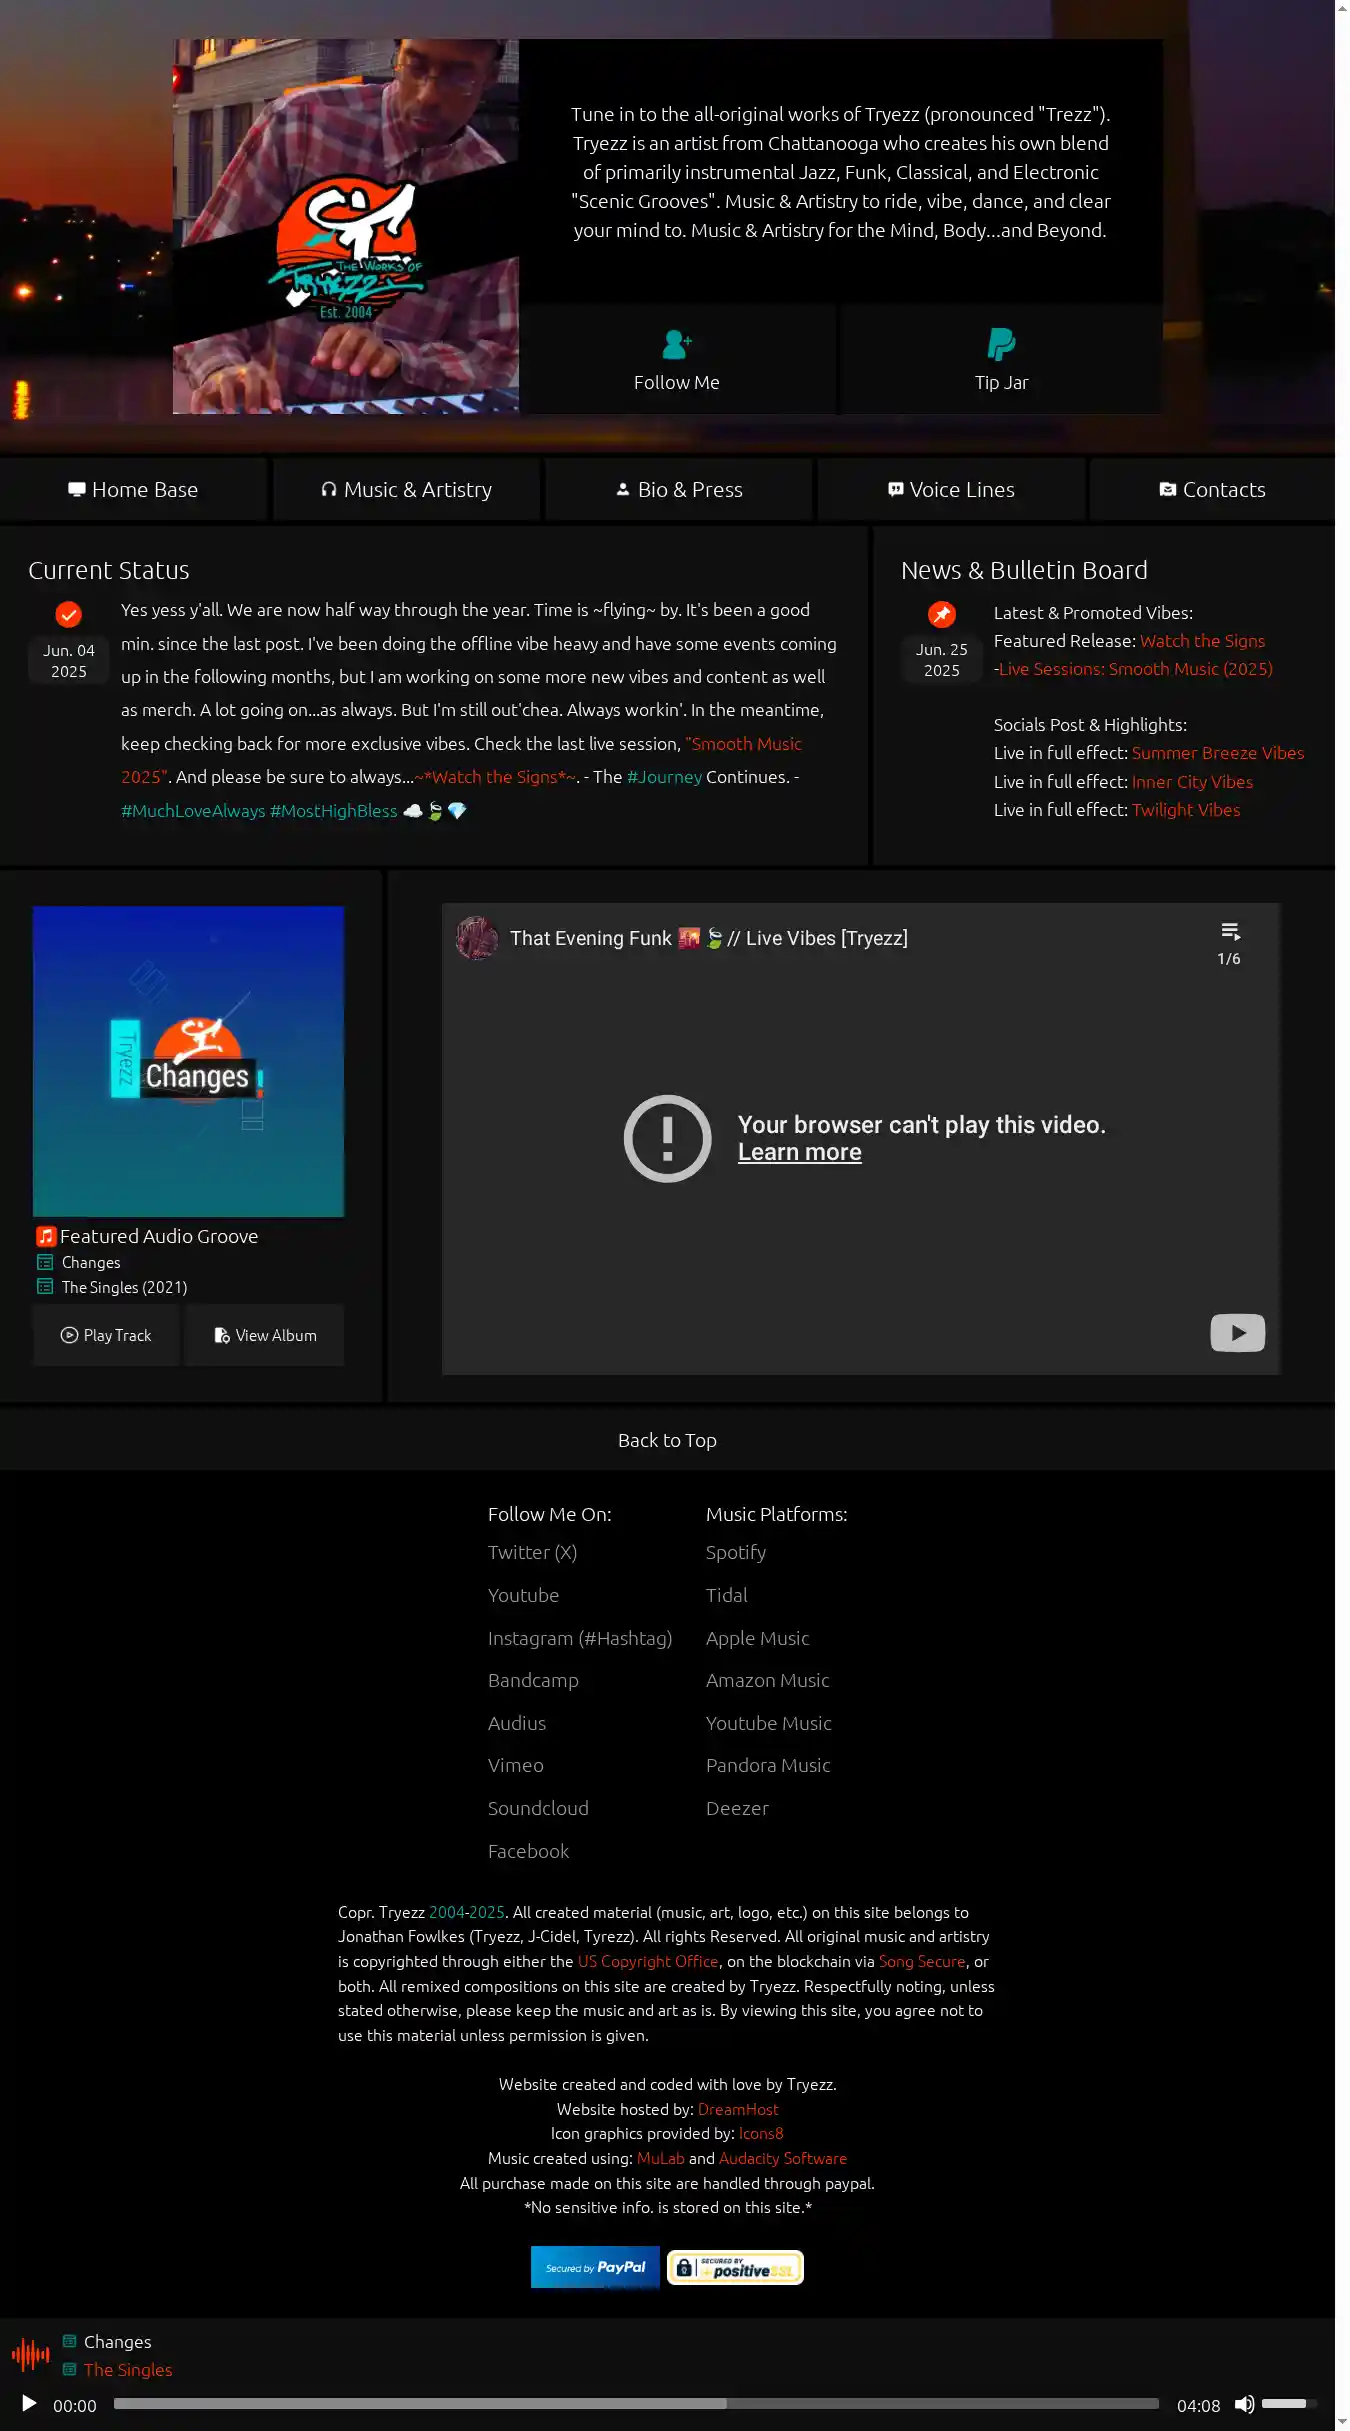Image resolution: width=1350 pixels, height=2431 pixels.
Task: Open the YouTube playlist queue icon
Action: pyautogui.click(x=1230, y=932)
